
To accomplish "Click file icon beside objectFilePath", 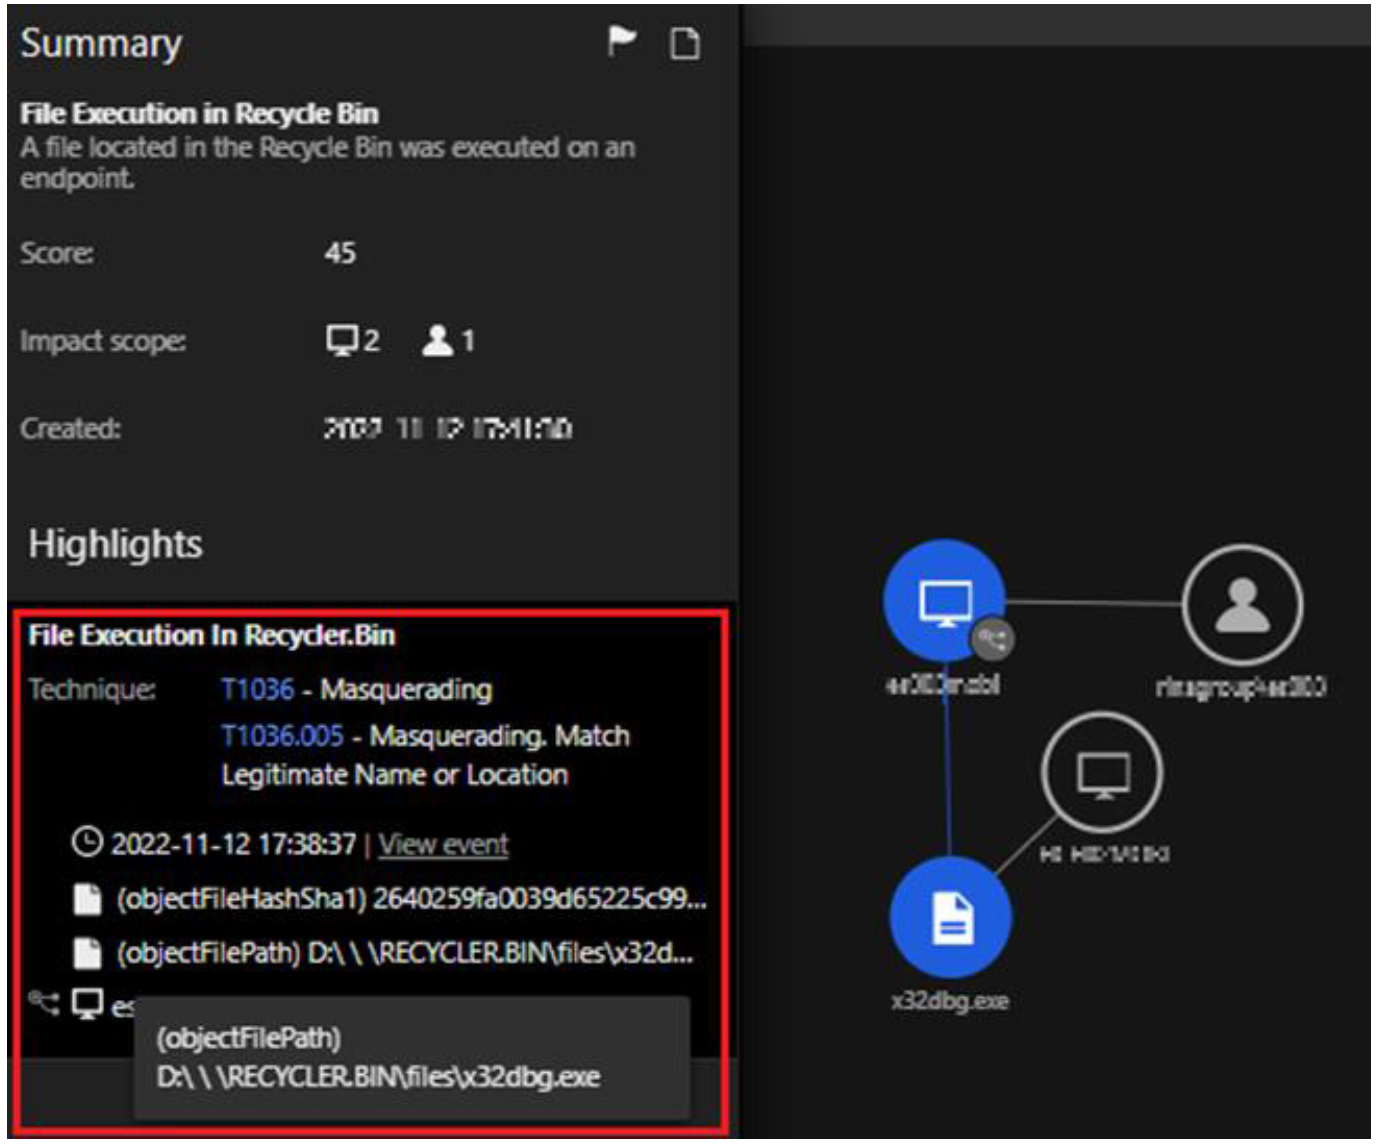I will pos(88,952).
